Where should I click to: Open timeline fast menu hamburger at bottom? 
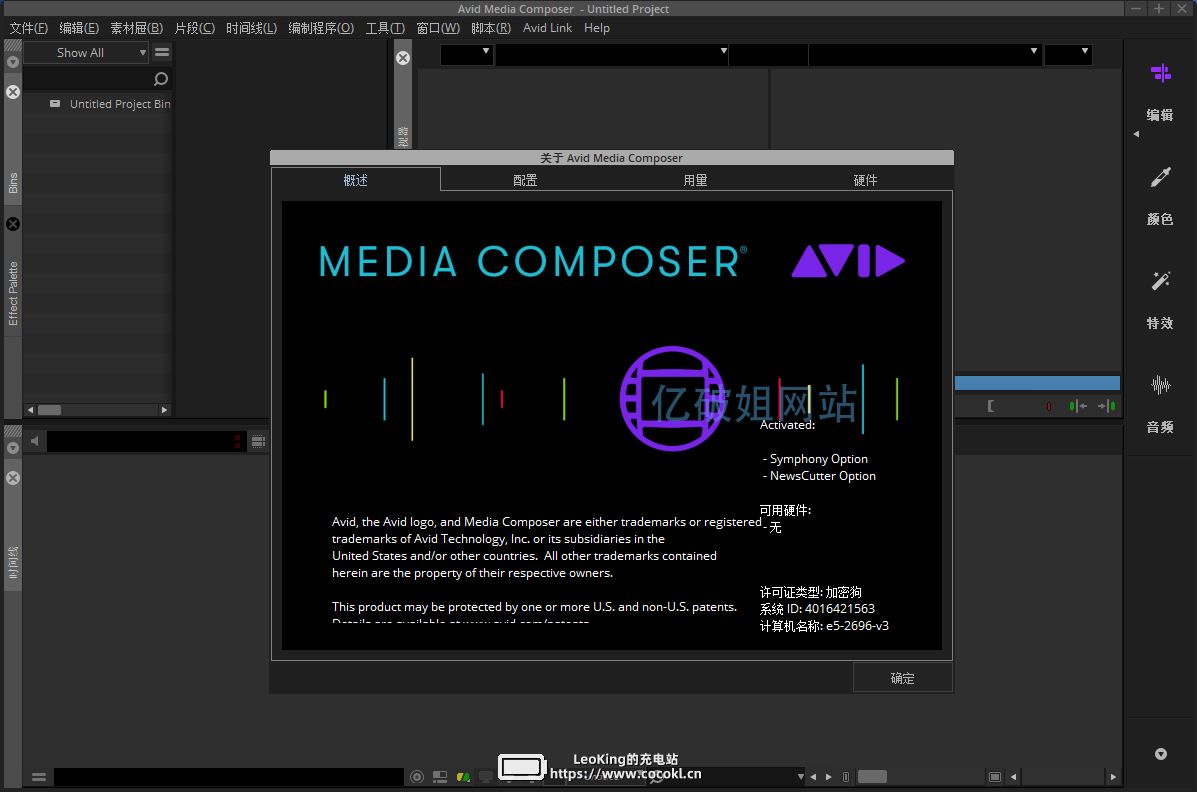point(39,777)
